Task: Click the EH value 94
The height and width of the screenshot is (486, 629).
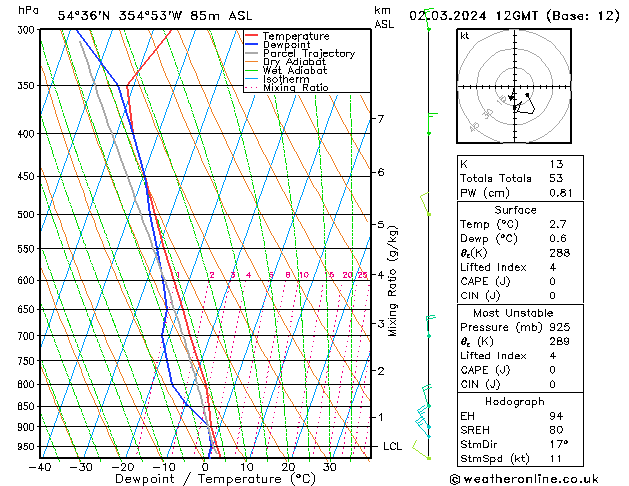Action: pyautogui.click(x=556, y=416)
